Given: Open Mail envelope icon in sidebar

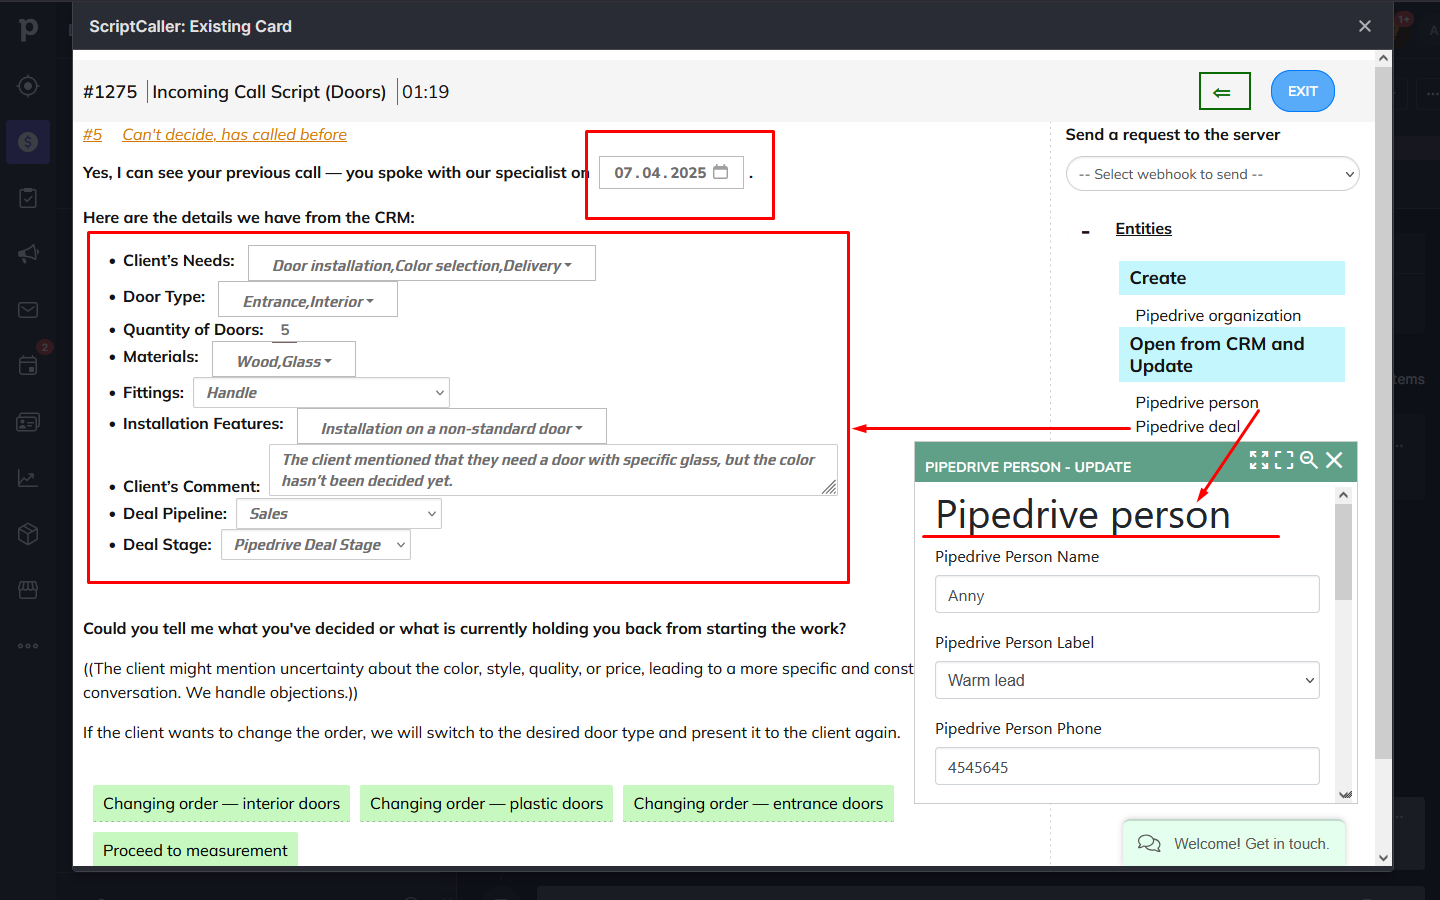Looking at the screenshot, I should pyautogui.click(x=28, y=310).
